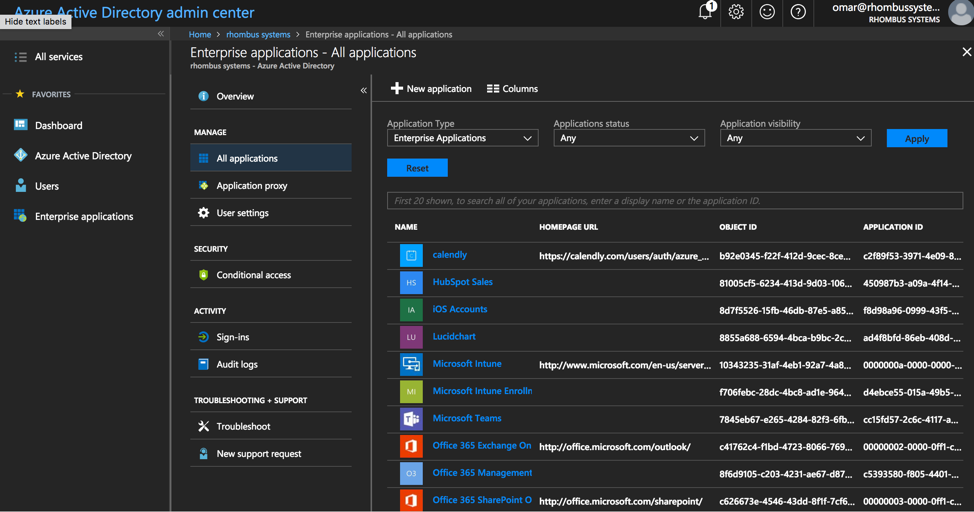Open the user account avatar
Screen dimensions: 974x512
point(960,12)
